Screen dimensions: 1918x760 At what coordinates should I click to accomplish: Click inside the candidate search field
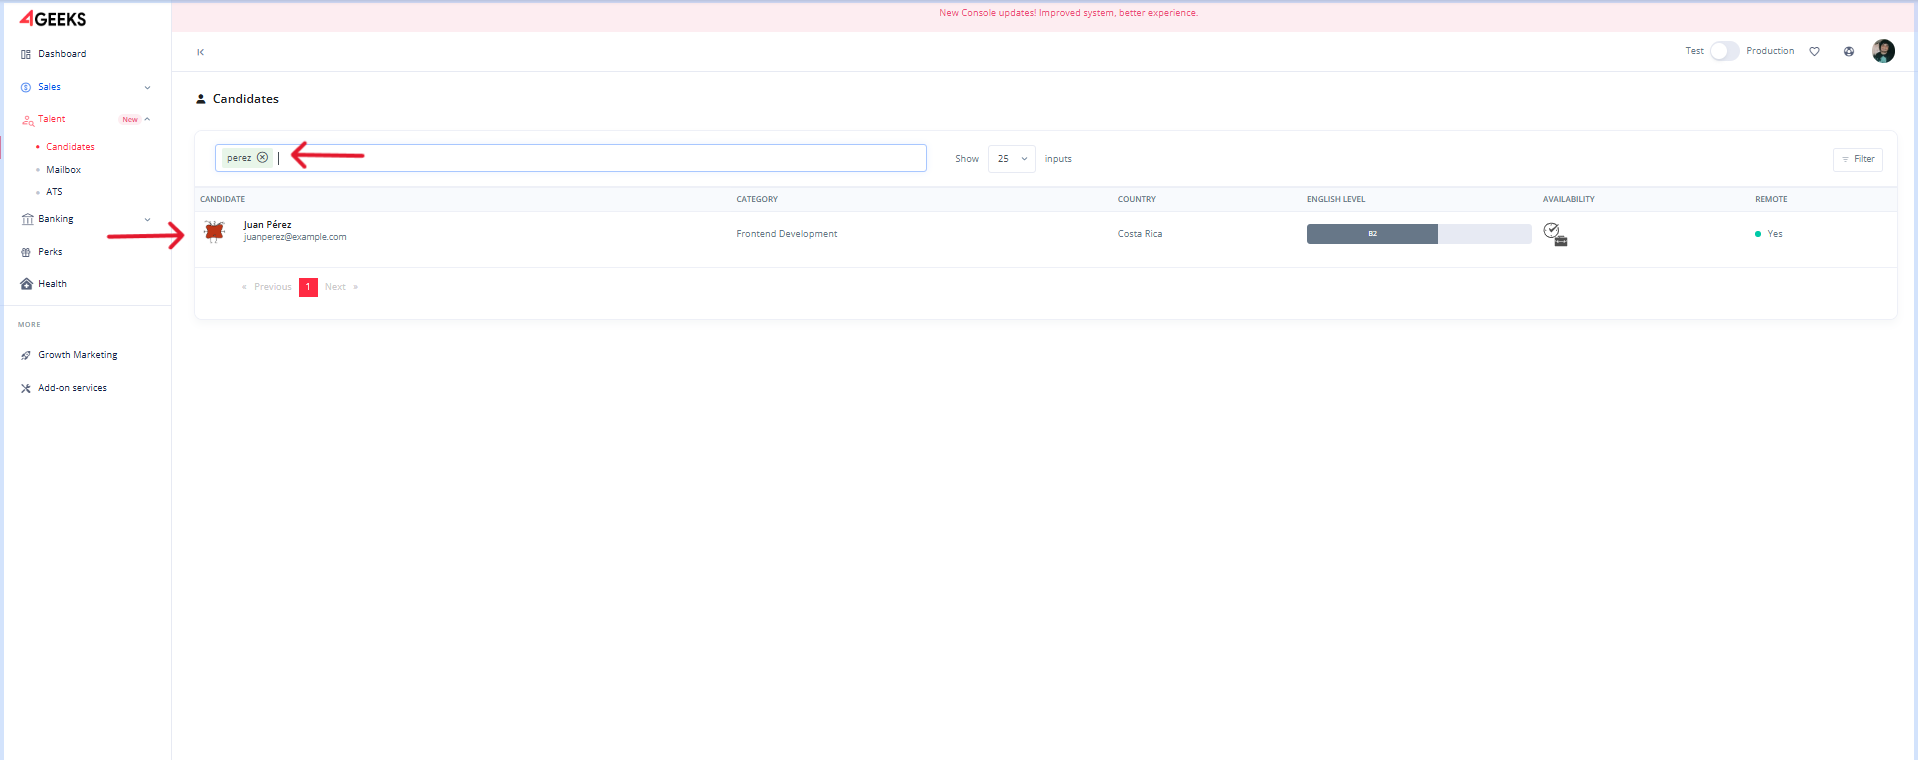[x=600, y=158]
